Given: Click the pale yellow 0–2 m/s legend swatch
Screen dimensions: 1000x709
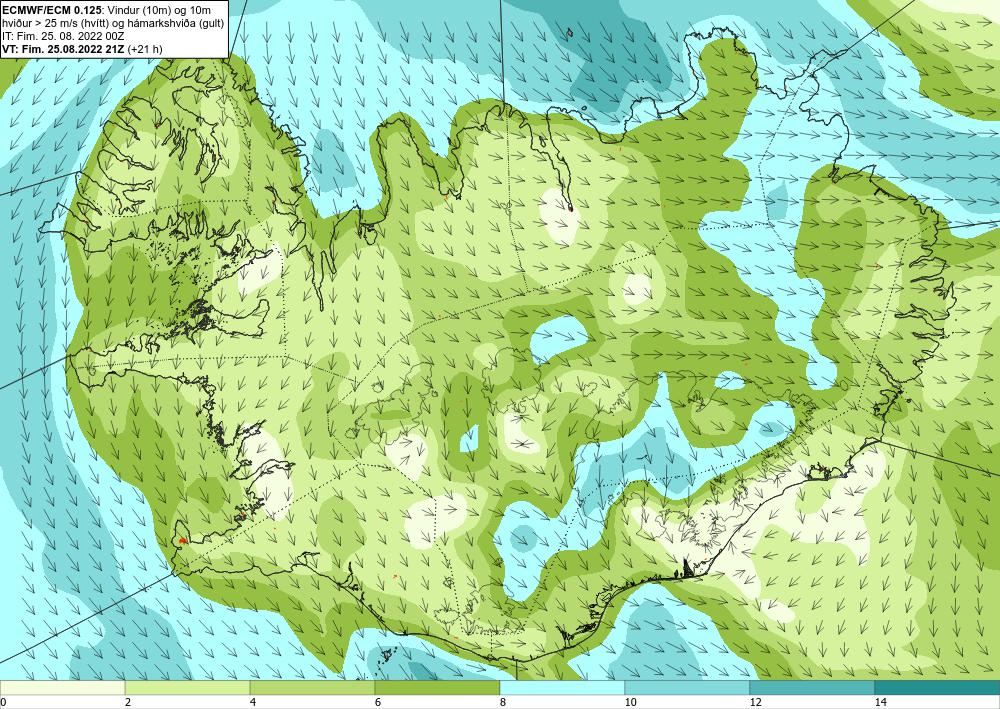Looking at the screenshot, I should tap(62, 688).
